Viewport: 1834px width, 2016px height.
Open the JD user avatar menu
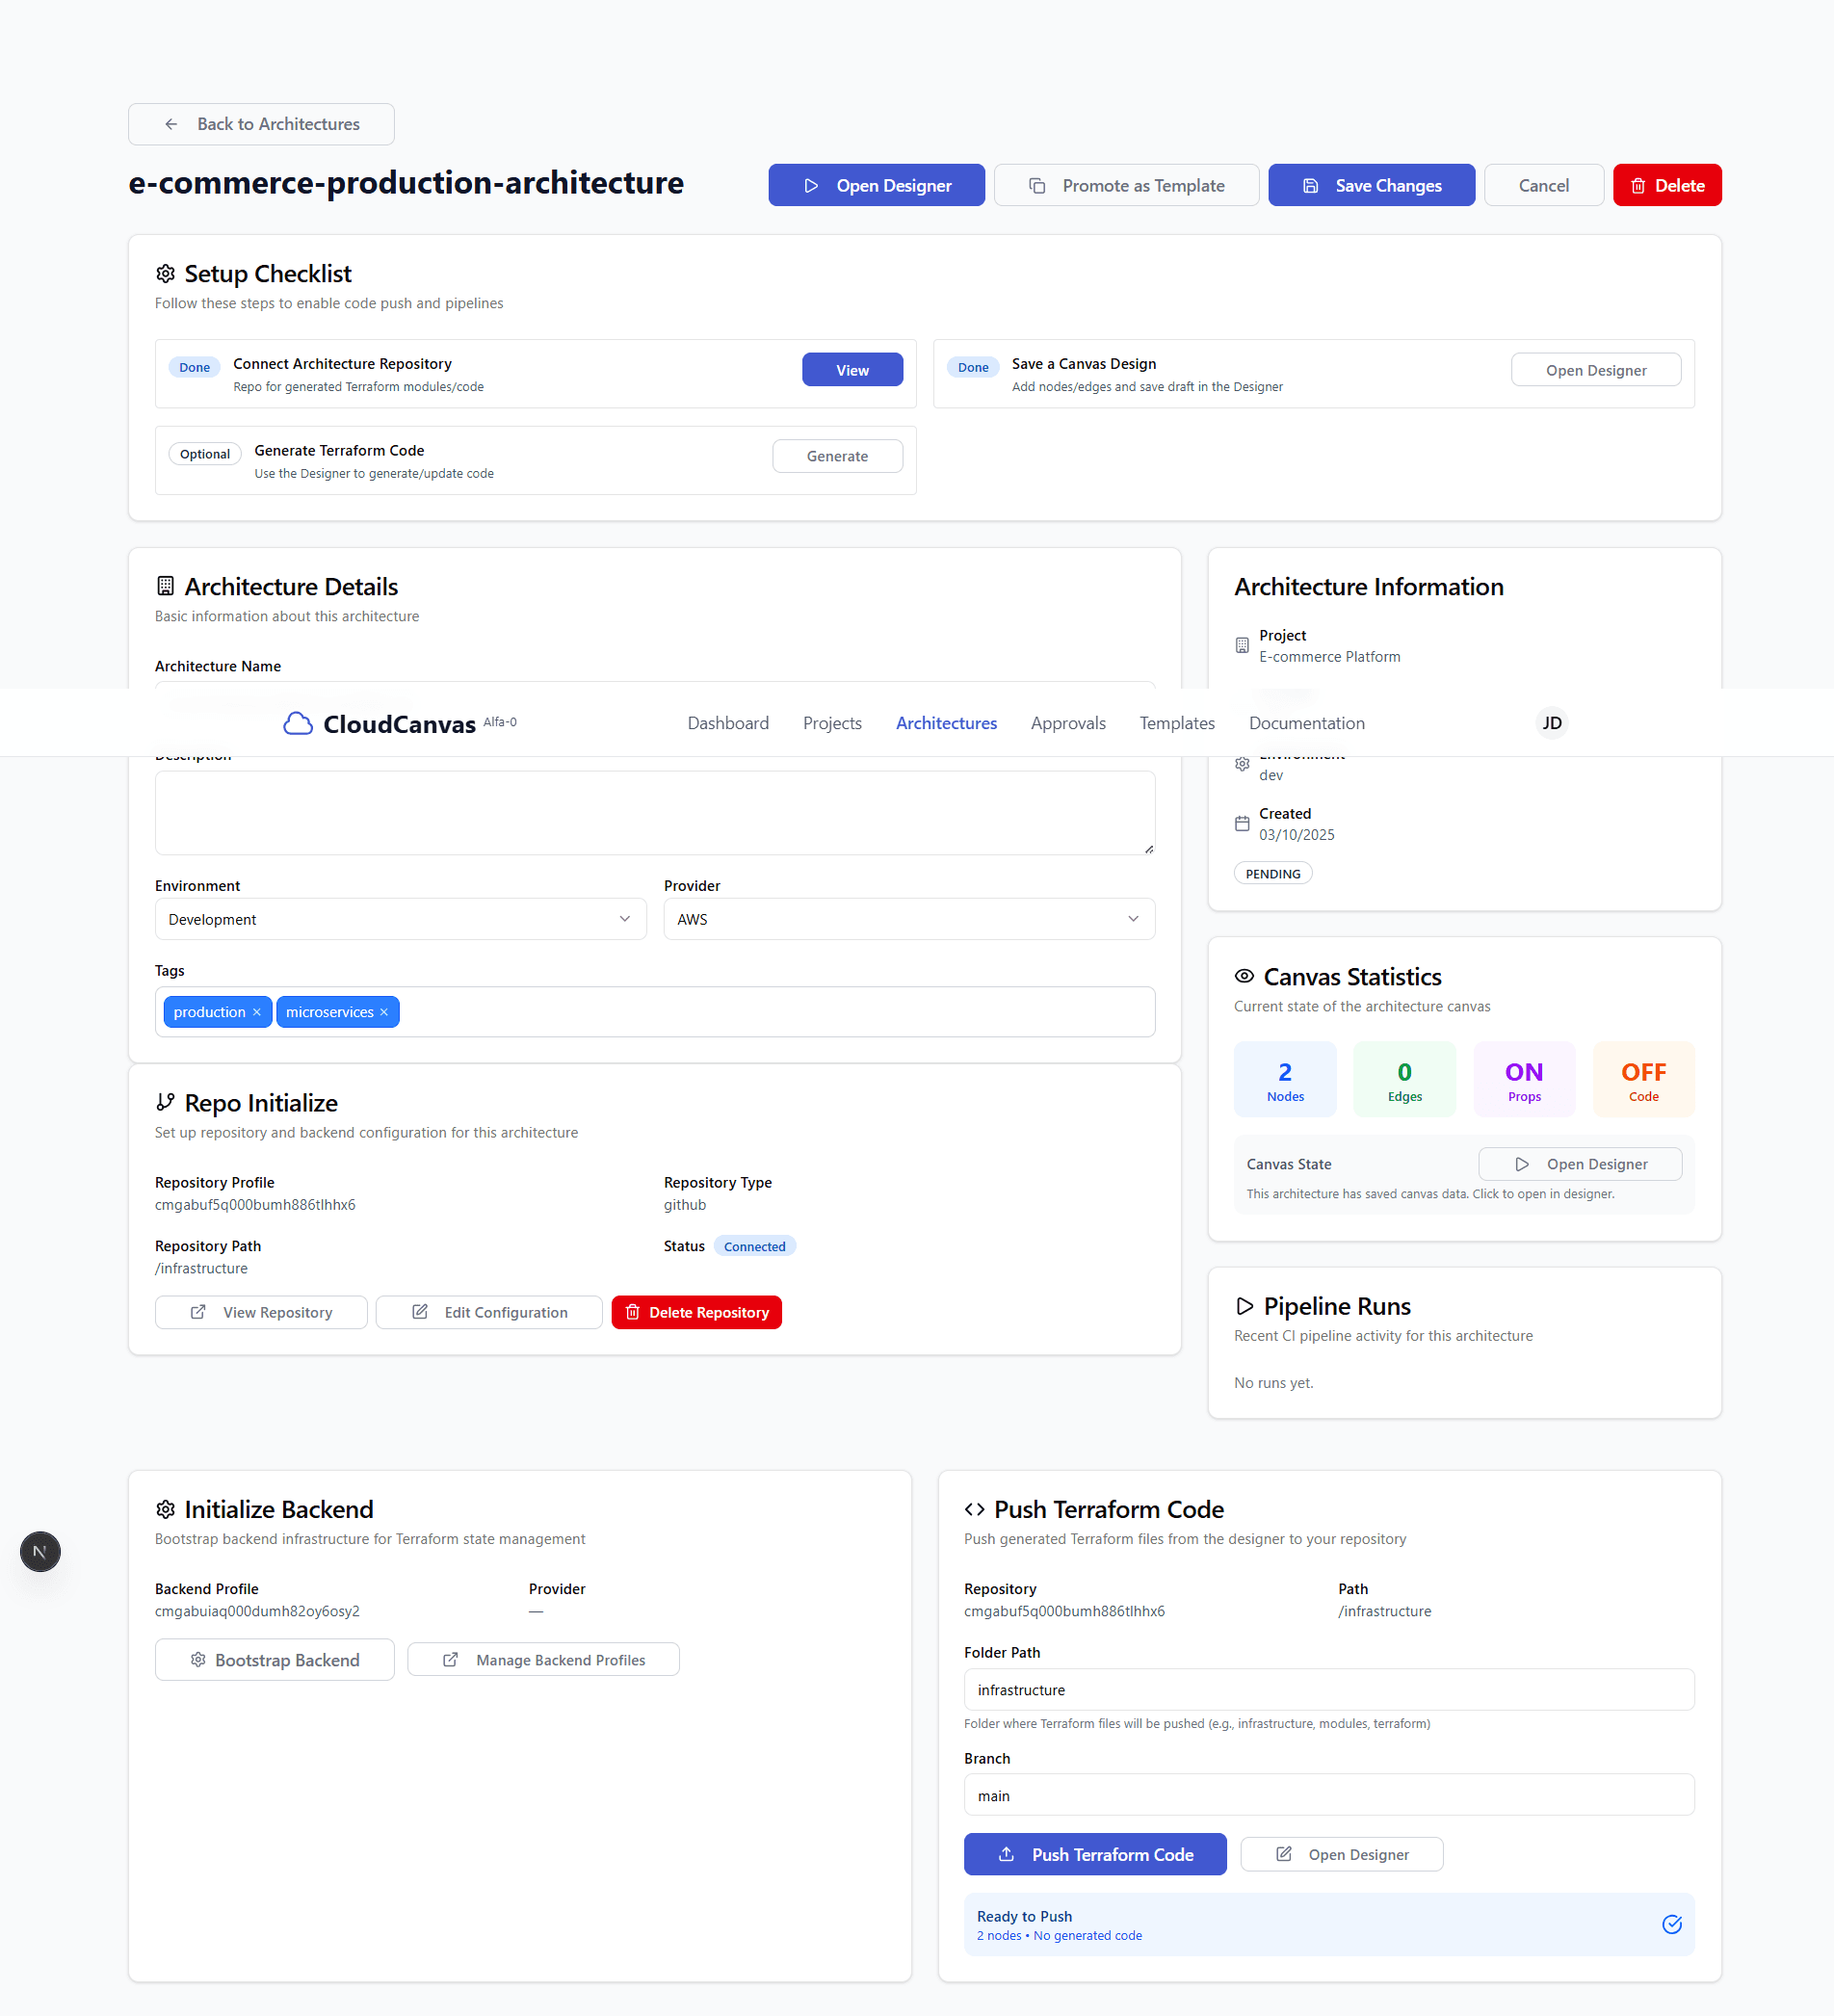pyautogui.click(x=1551, y=722)
